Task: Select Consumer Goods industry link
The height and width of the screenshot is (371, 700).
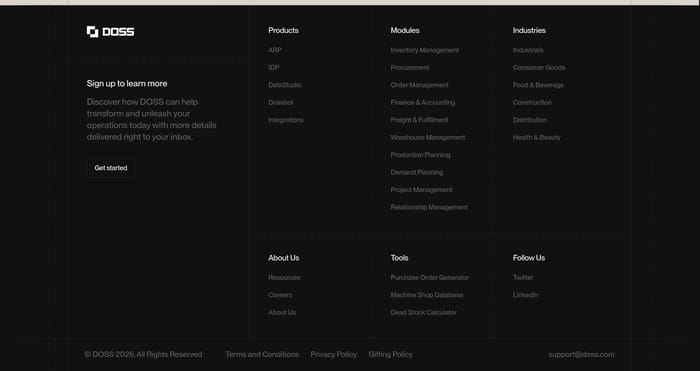Action: coord(539,68)
